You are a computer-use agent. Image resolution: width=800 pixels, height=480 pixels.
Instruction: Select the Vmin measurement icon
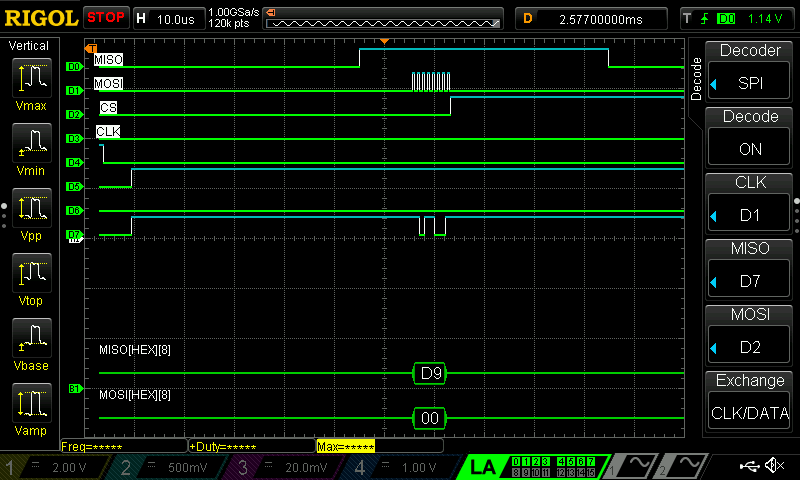pos(32,142)
